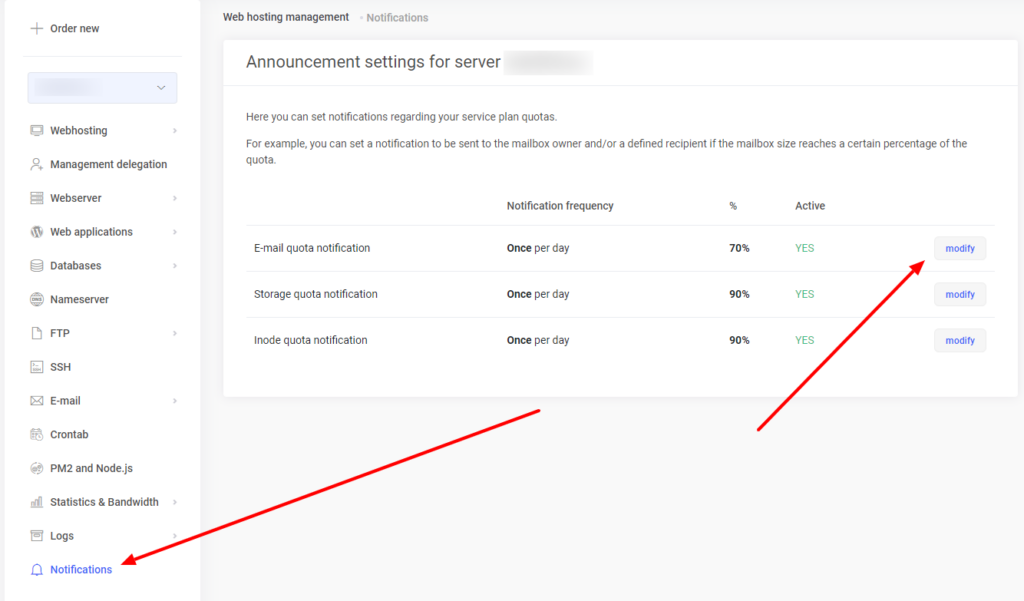The height and width of the screenshot is (601, 1024).
Task: Expand the FTP submenu chevron
Action: click(175, 333)
